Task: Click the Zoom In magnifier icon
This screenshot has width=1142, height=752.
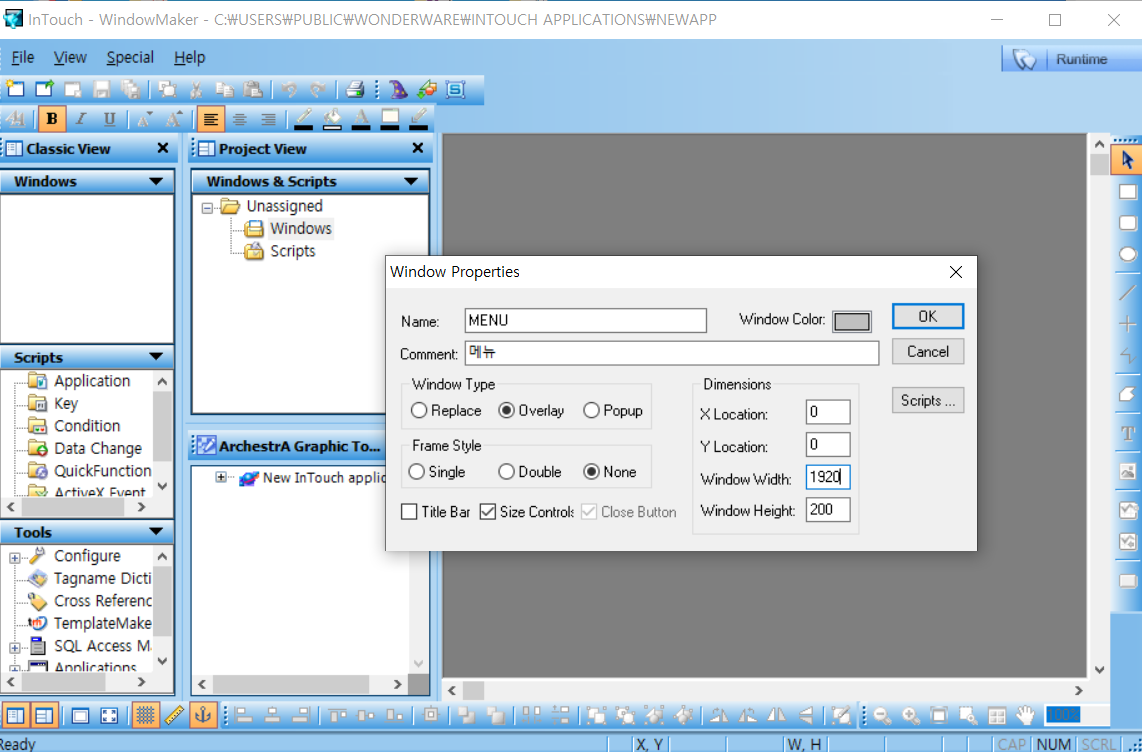Action: (911, 716)
